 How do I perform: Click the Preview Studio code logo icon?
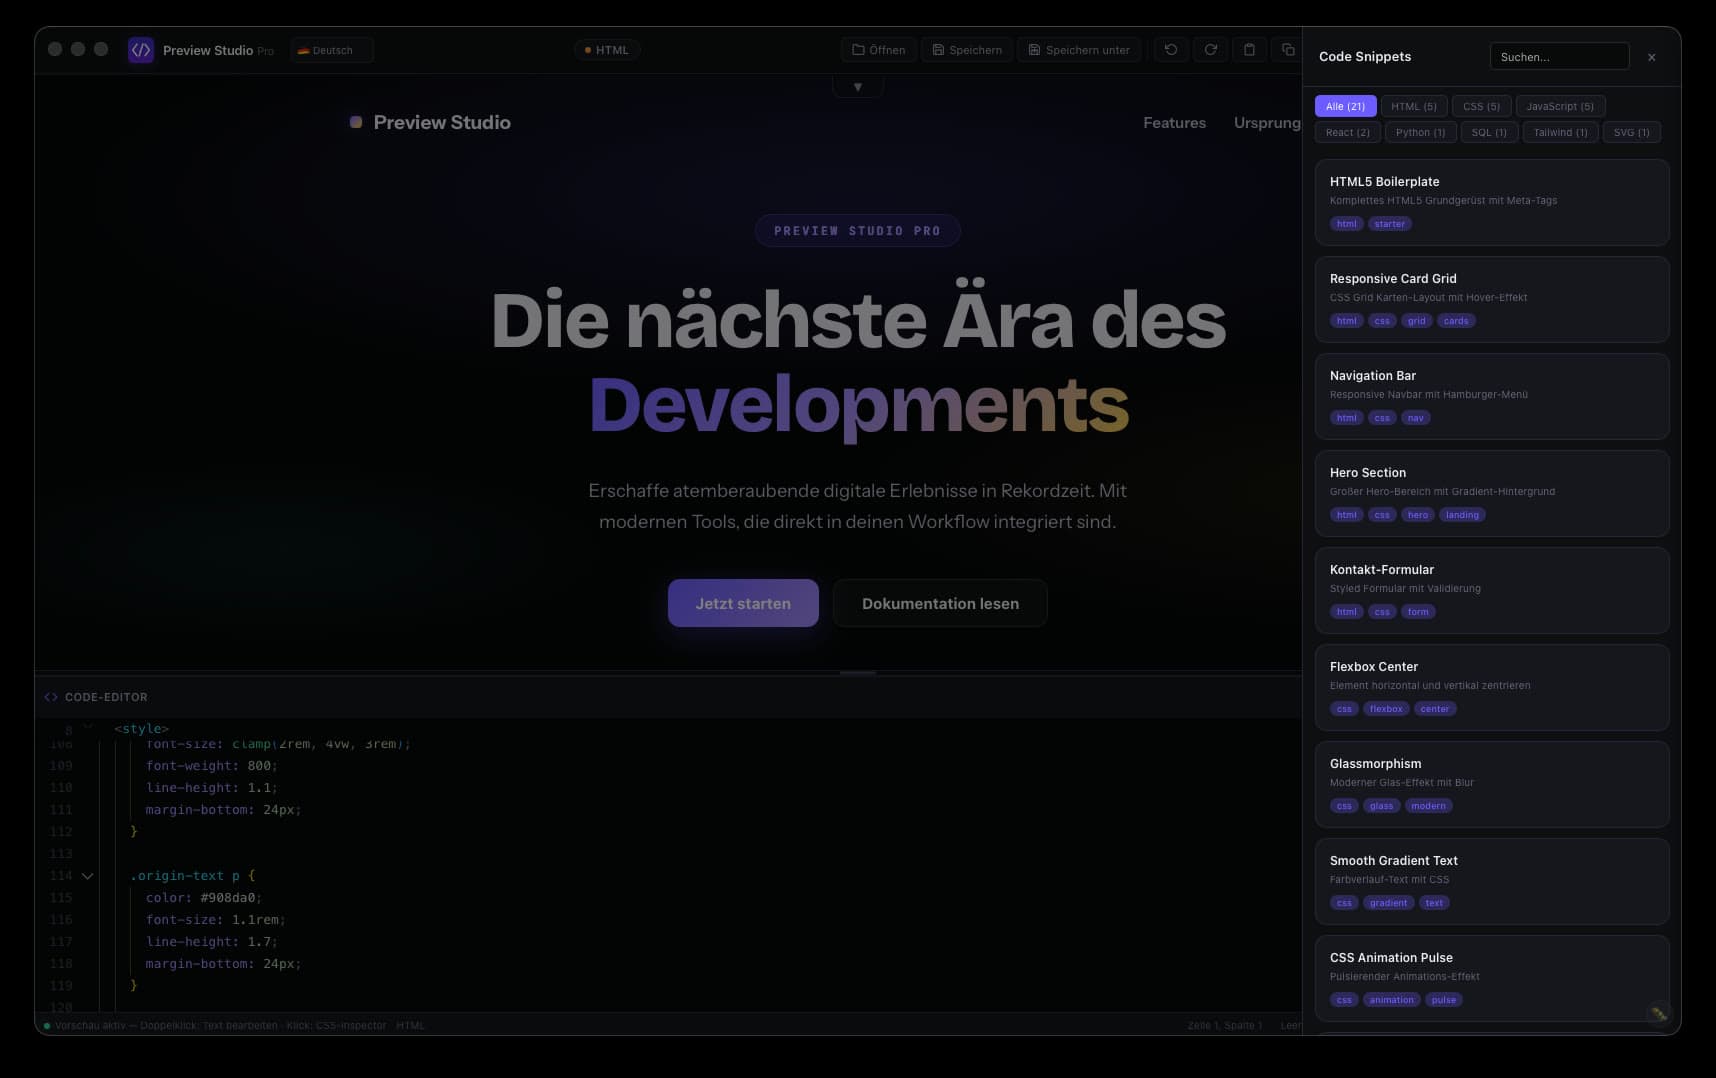tap(141, 50)
